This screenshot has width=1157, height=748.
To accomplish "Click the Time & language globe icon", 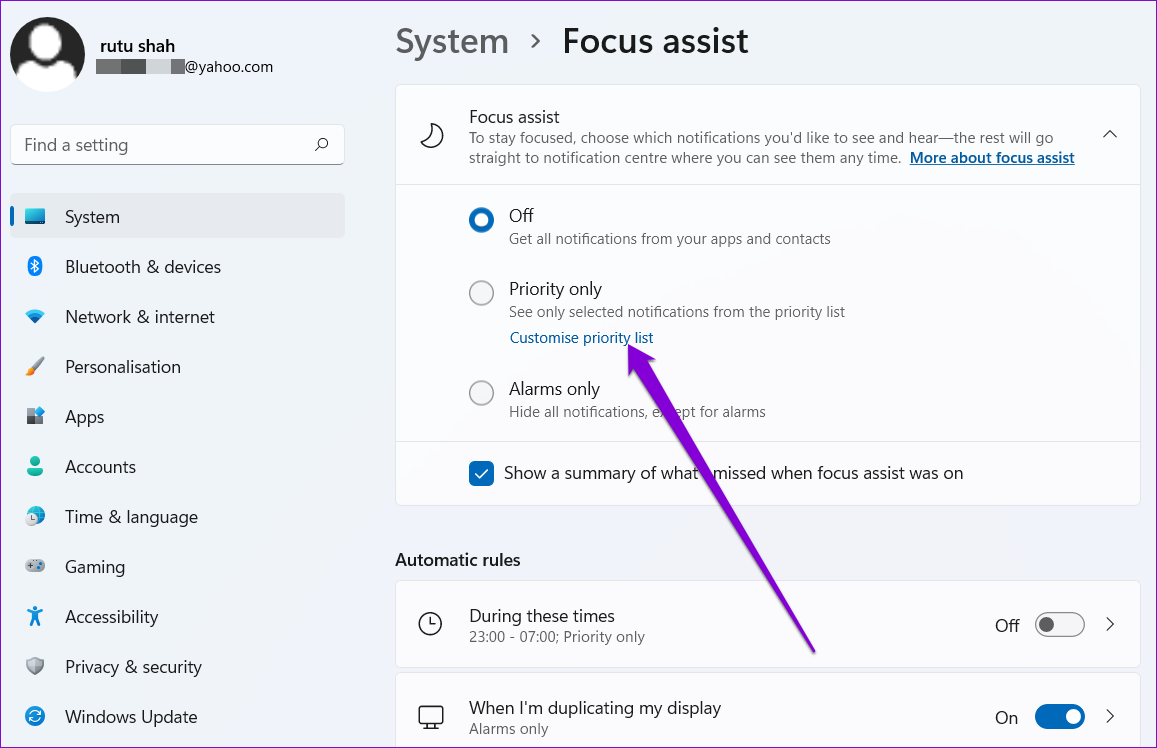I will pyautogui.click(x=35, y=516).
